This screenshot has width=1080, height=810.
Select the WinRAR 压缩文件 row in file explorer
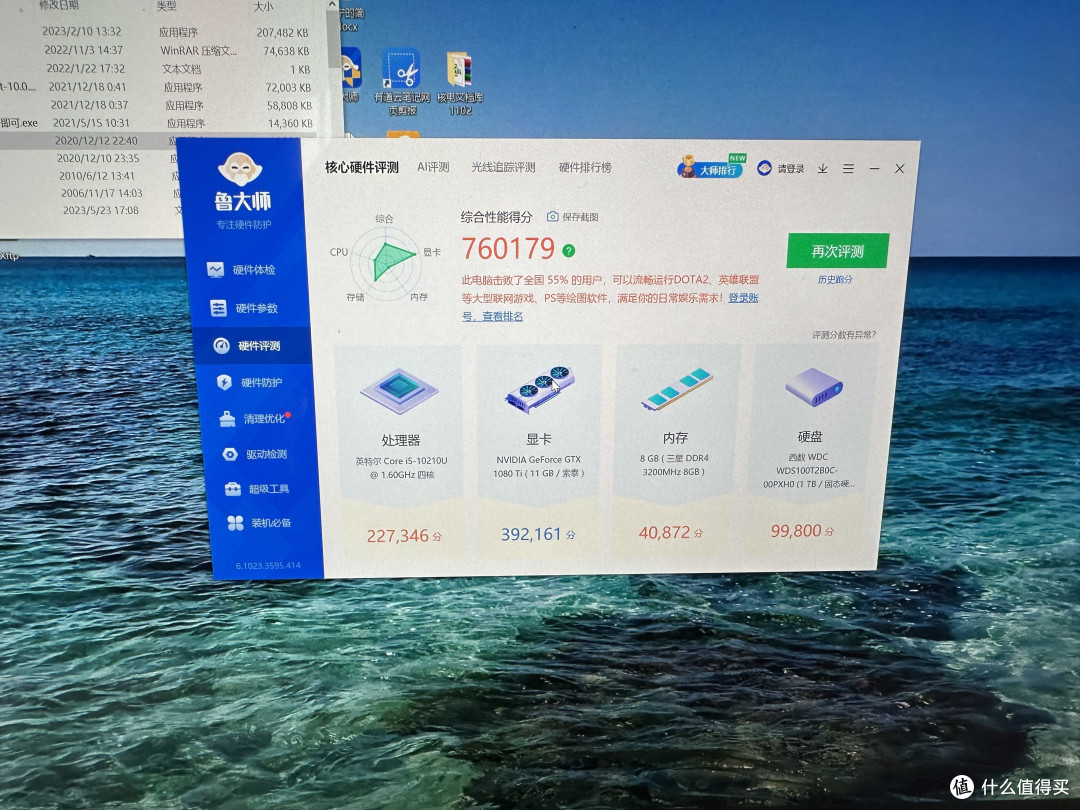click(x=165, y=50)
